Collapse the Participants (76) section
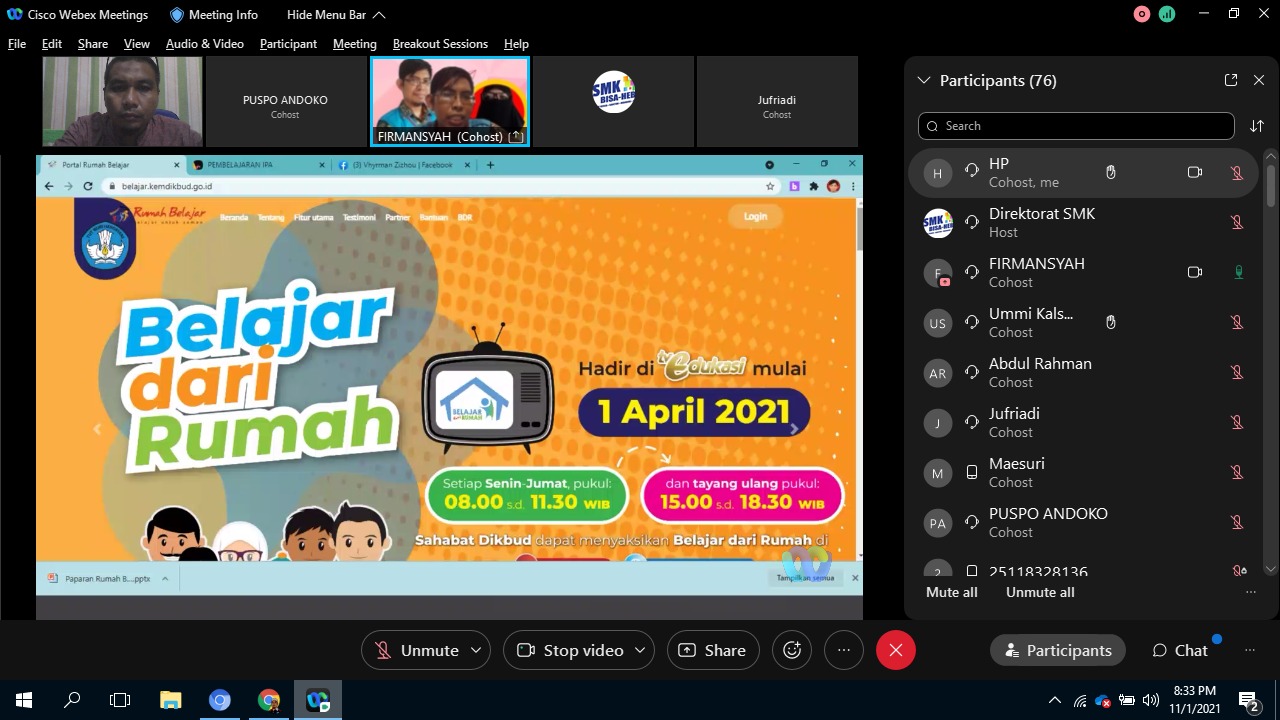 click(923, 80)
